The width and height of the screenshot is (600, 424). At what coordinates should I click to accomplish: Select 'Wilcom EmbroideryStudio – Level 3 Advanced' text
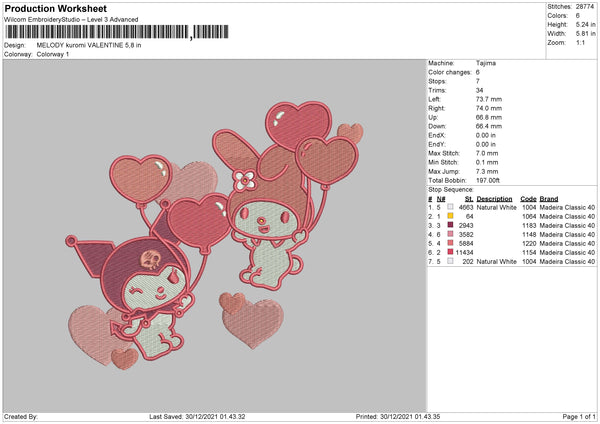[x=71, y=19]
